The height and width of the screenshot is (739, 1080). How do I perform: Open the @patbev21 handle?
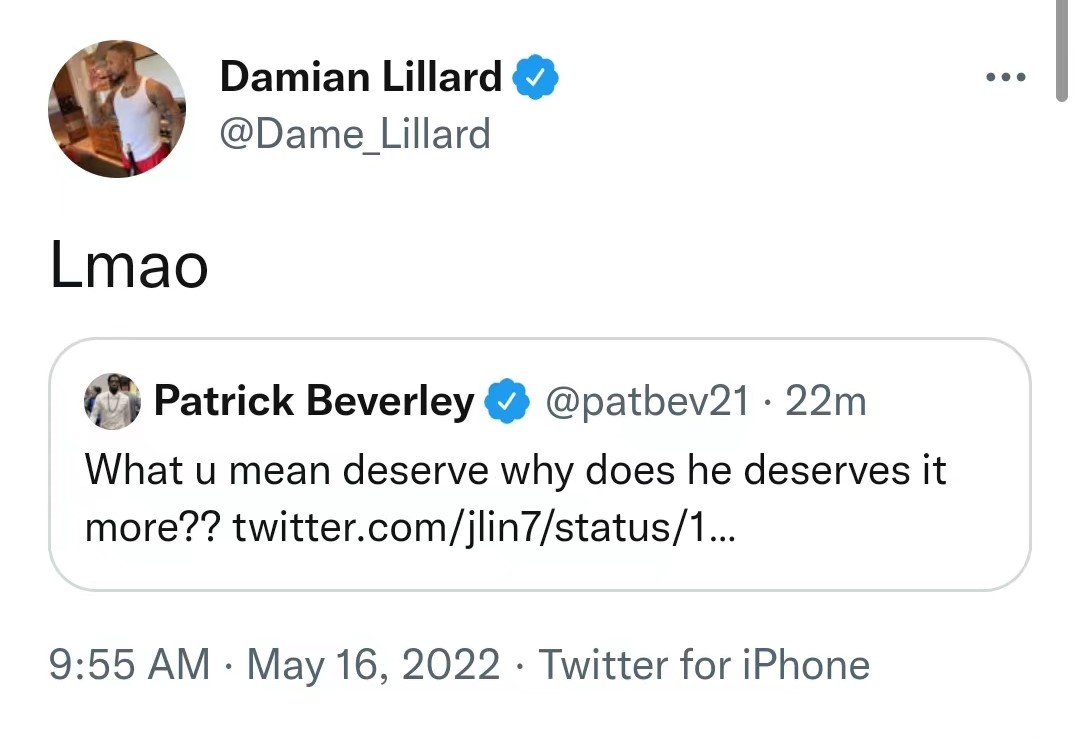645,401
